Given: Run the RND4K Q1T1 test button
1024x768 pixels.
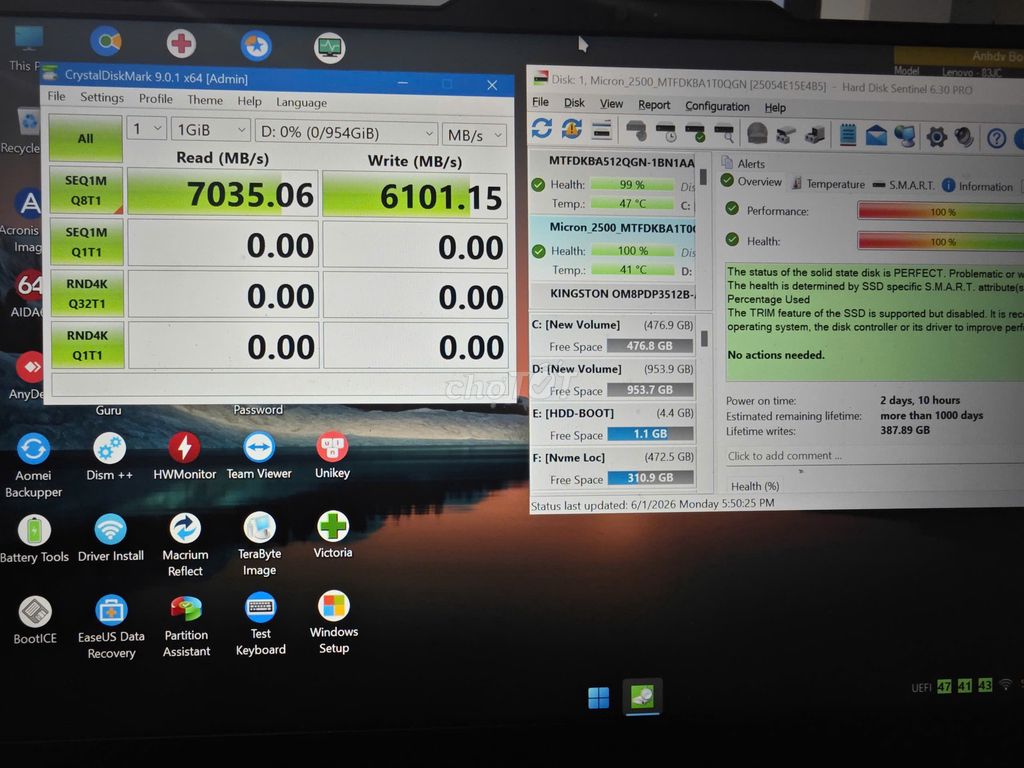Looking at the screenshot, I should pyautogui.click(x=88, y=345).
